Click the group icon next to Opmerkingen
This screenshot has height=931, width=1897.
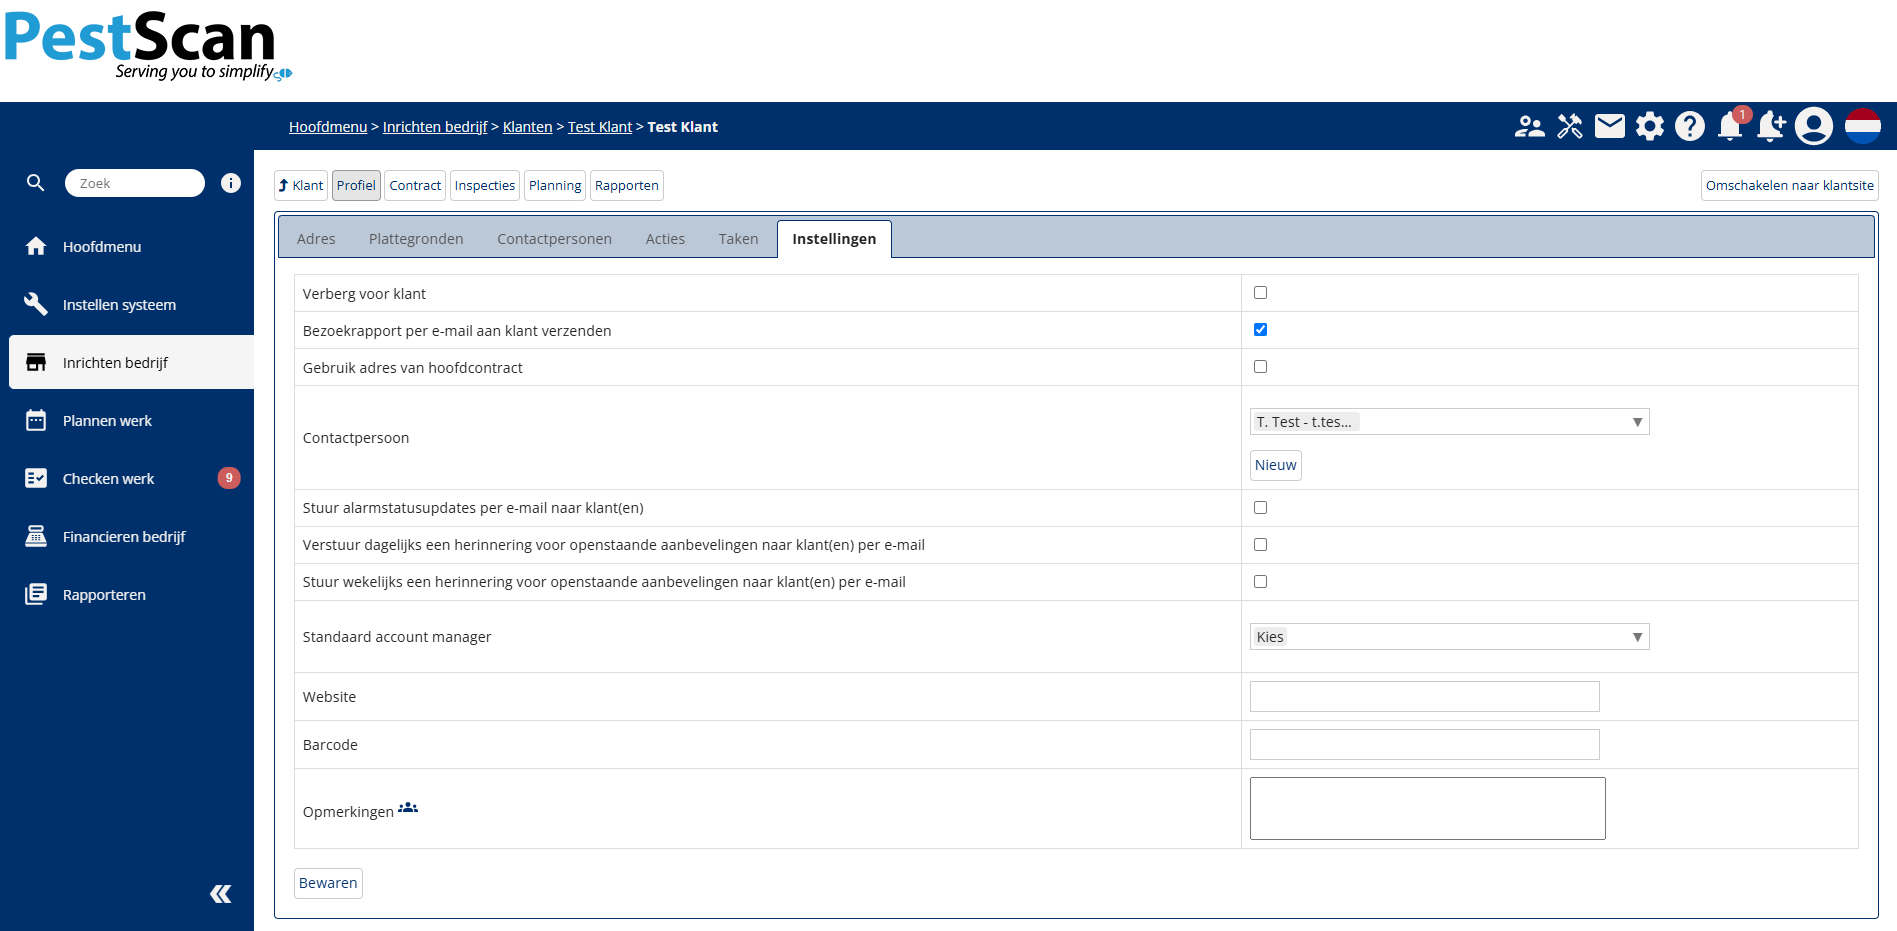click(x=408, y=808)
